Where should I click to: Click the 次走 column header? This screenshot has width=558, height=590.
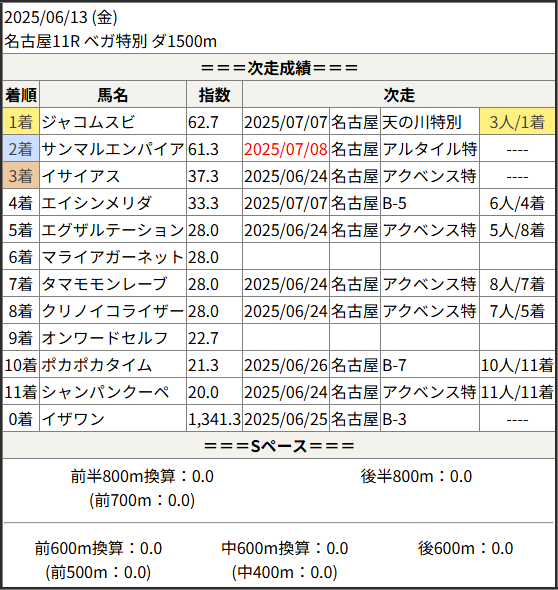pos(399,95)
